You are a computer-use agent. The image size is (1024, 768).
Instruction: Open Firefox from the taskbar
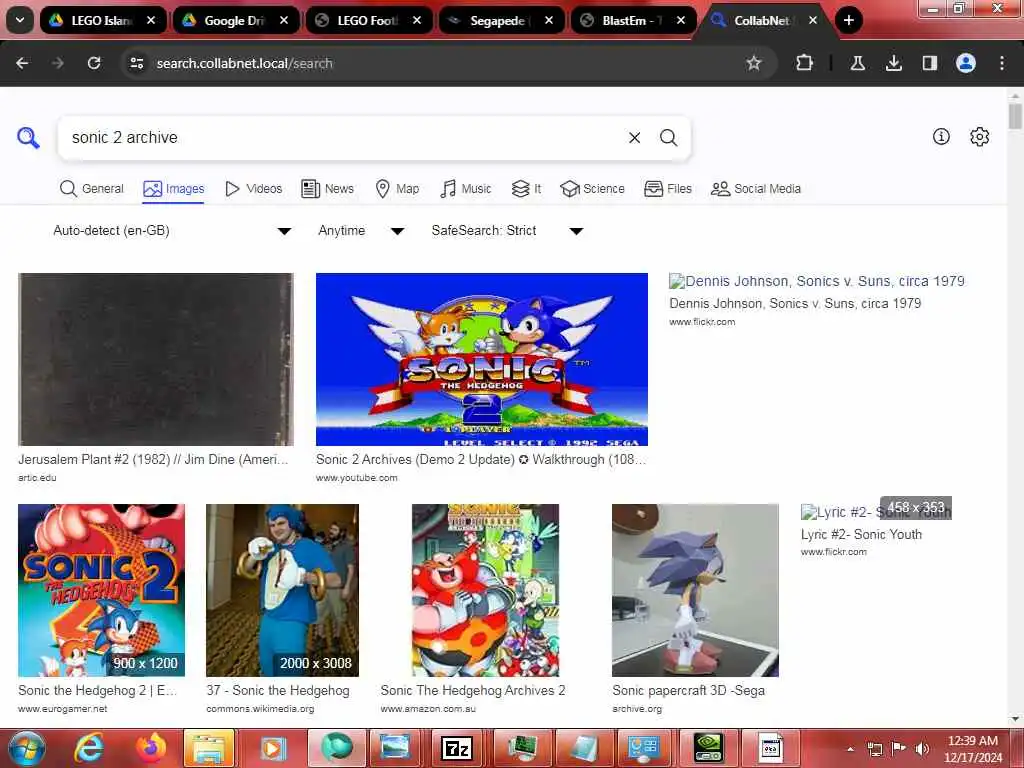point(150,748)
